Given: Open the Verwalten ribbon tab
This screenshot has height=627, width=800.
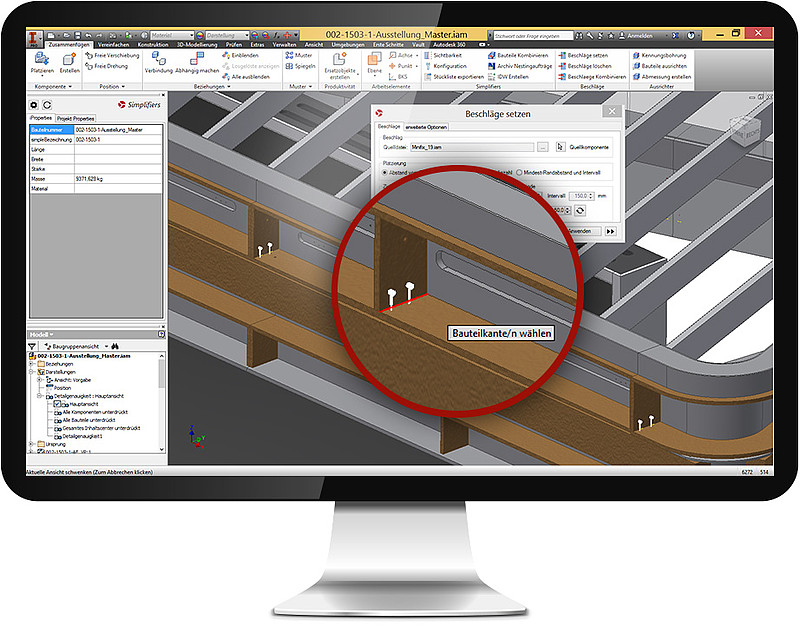Looking at the screenshot, I should (284, 45).
